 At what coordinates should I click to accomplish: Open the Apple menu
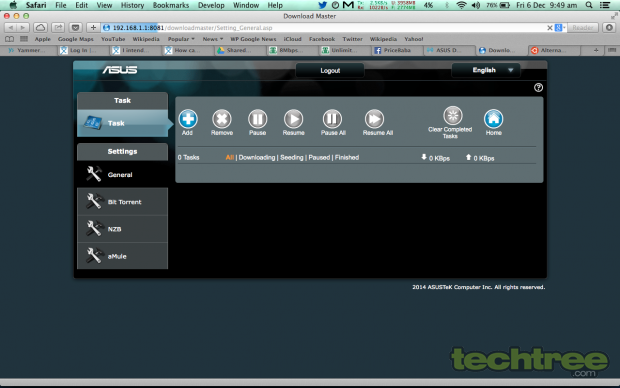tap(13, 5)
